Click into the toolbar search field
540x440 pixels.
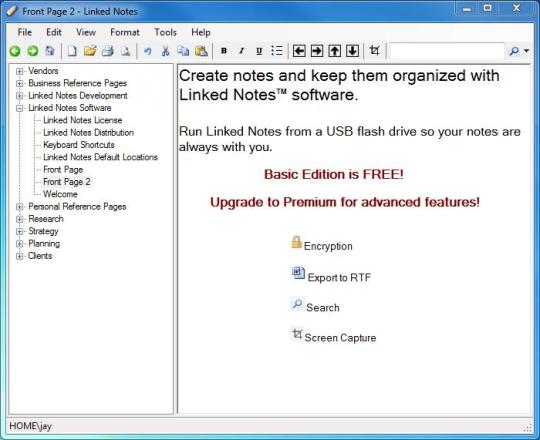click(447, 51)
